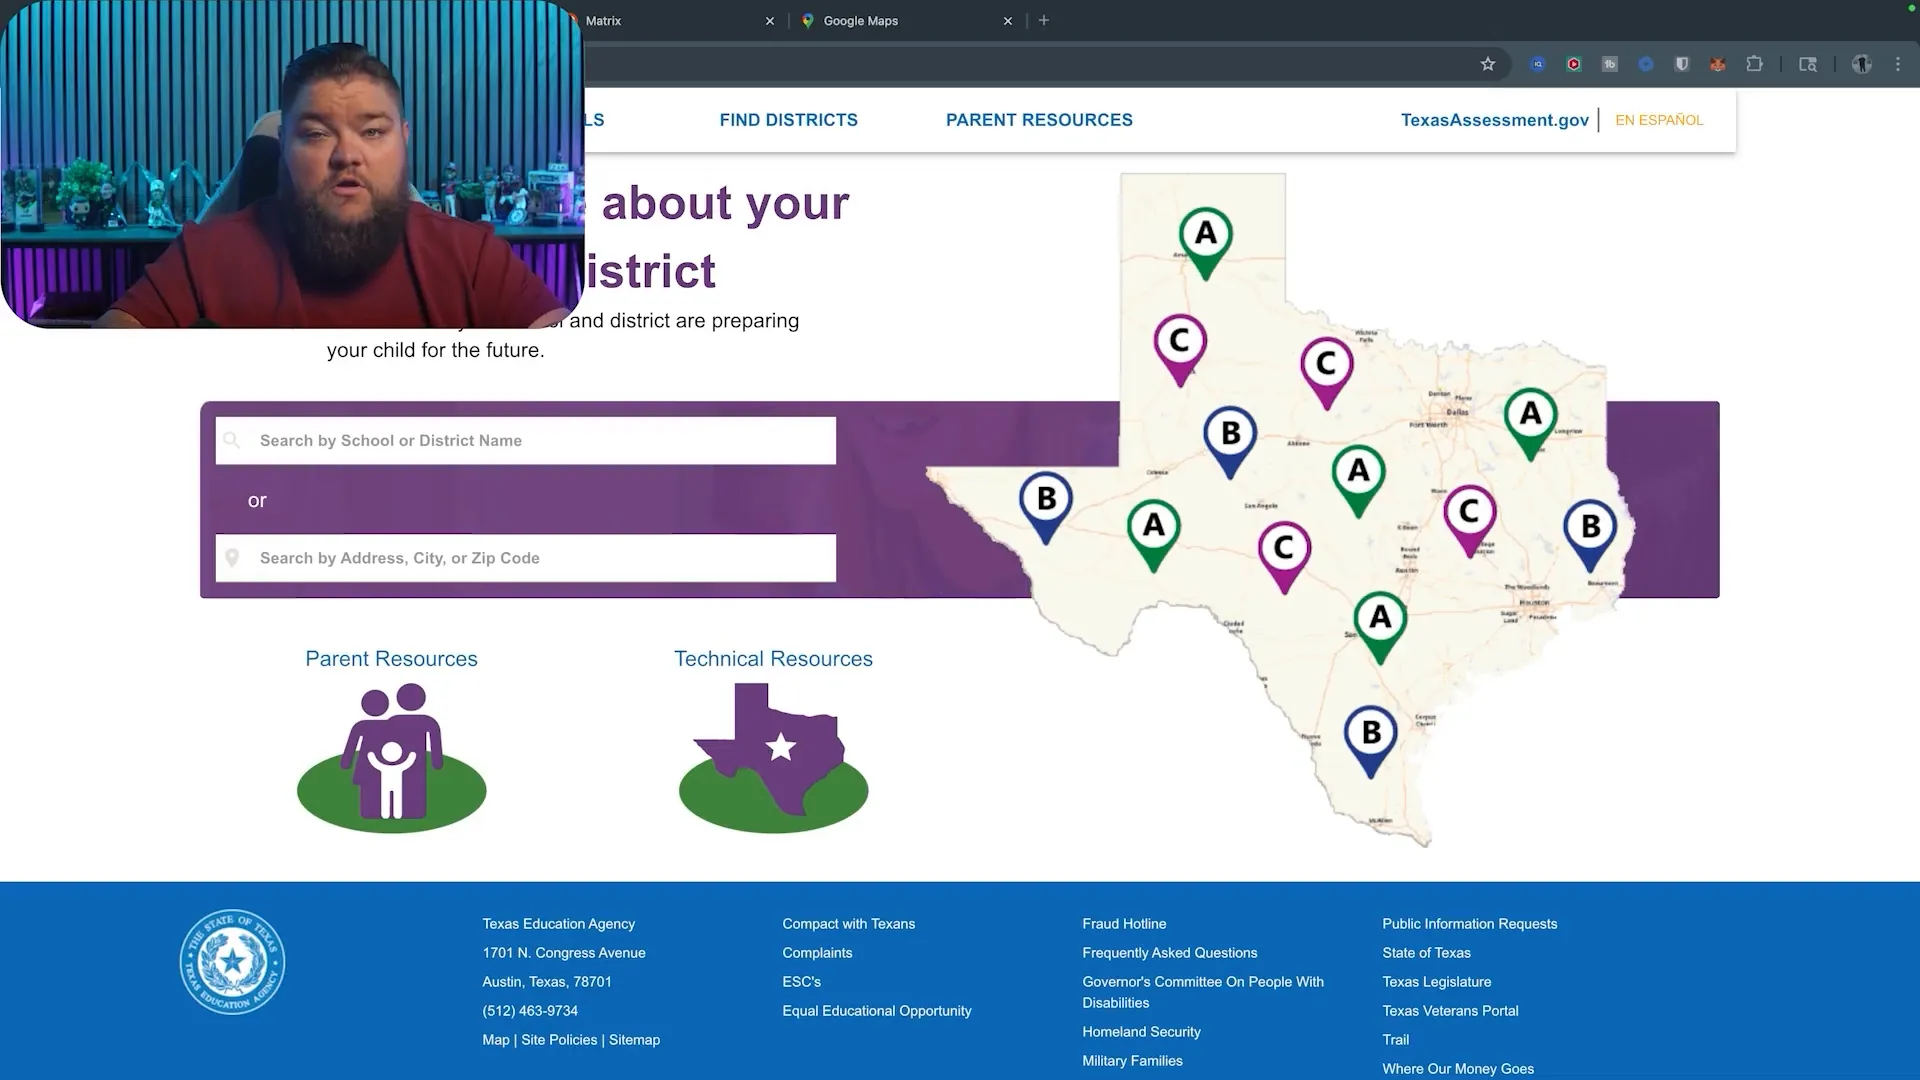Click the round blue extension icon
The width and height of the screenshot is (1920, 1080).
[x=1646, y=64]
